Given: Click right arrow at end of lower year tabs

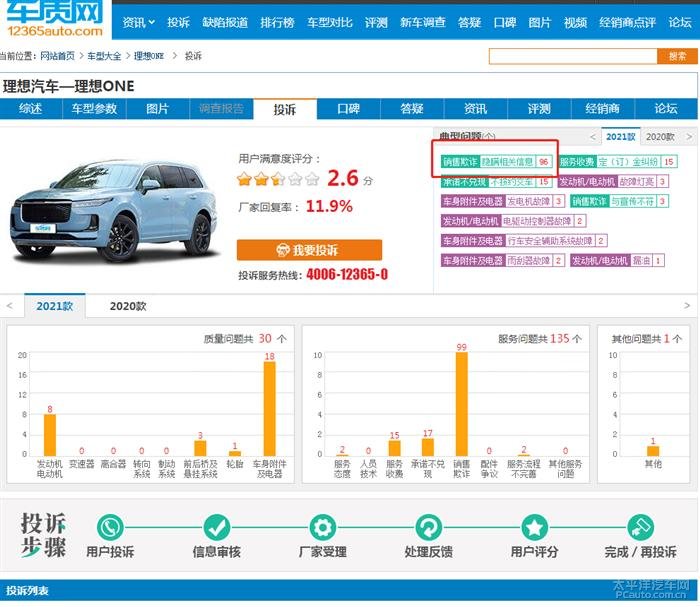Looking at the screenshot, I should click(x=687, y=306).
